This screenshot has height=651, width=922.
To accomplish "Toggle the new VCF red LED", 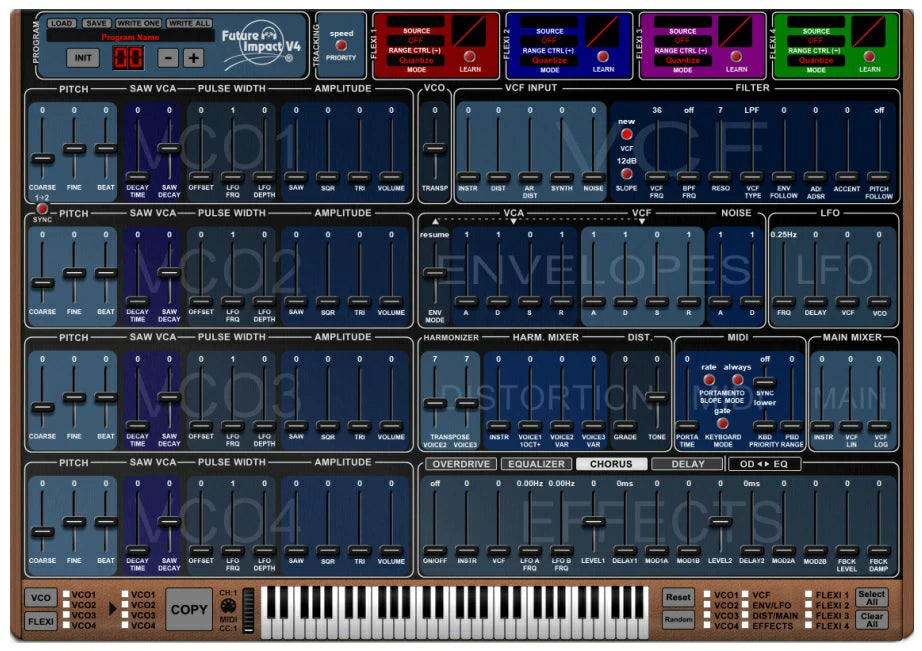I will [x=627, y=134].
